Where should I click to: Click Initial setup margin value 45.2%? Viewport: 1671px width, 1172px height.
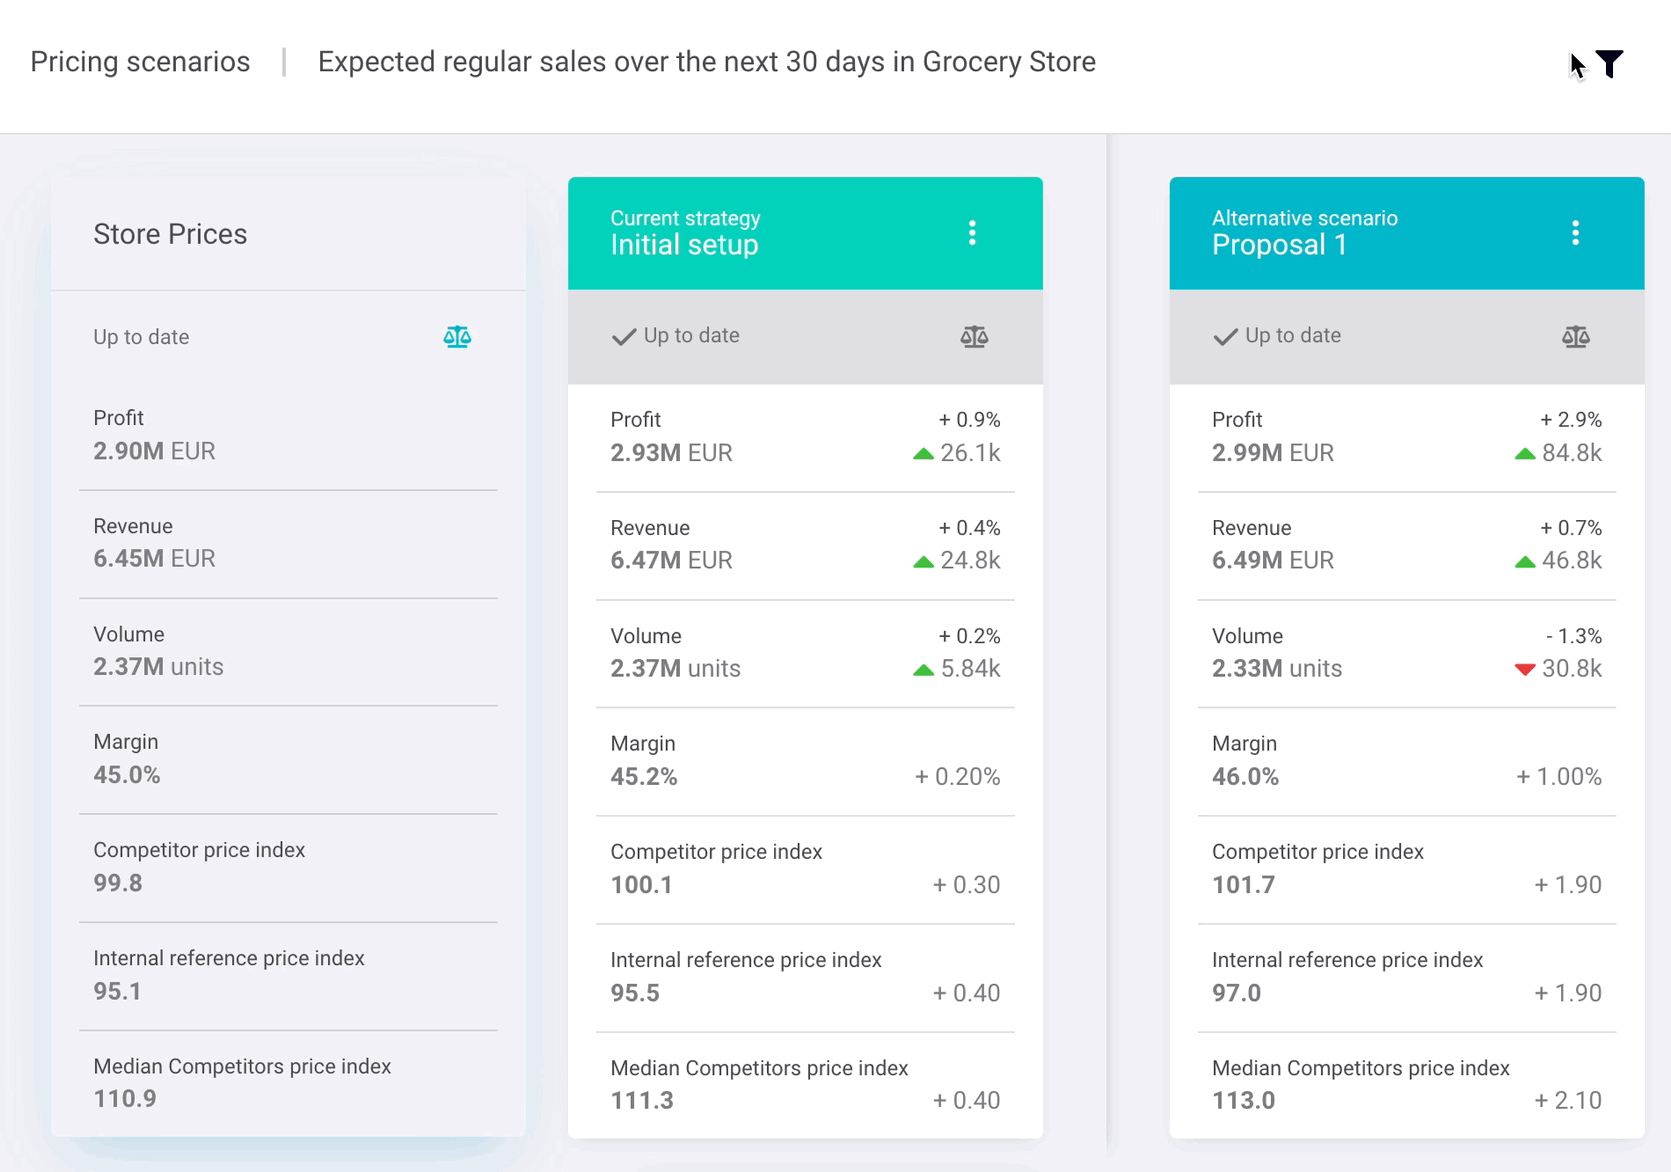pos(644,777)
